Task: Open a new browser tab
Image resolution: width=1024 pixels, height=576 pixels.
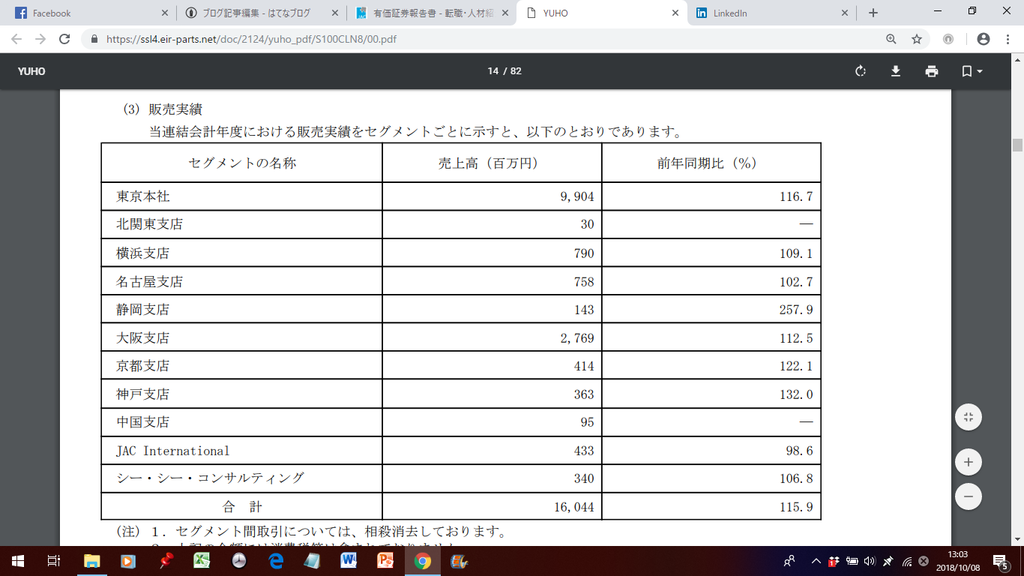Action: click(873, 13)
